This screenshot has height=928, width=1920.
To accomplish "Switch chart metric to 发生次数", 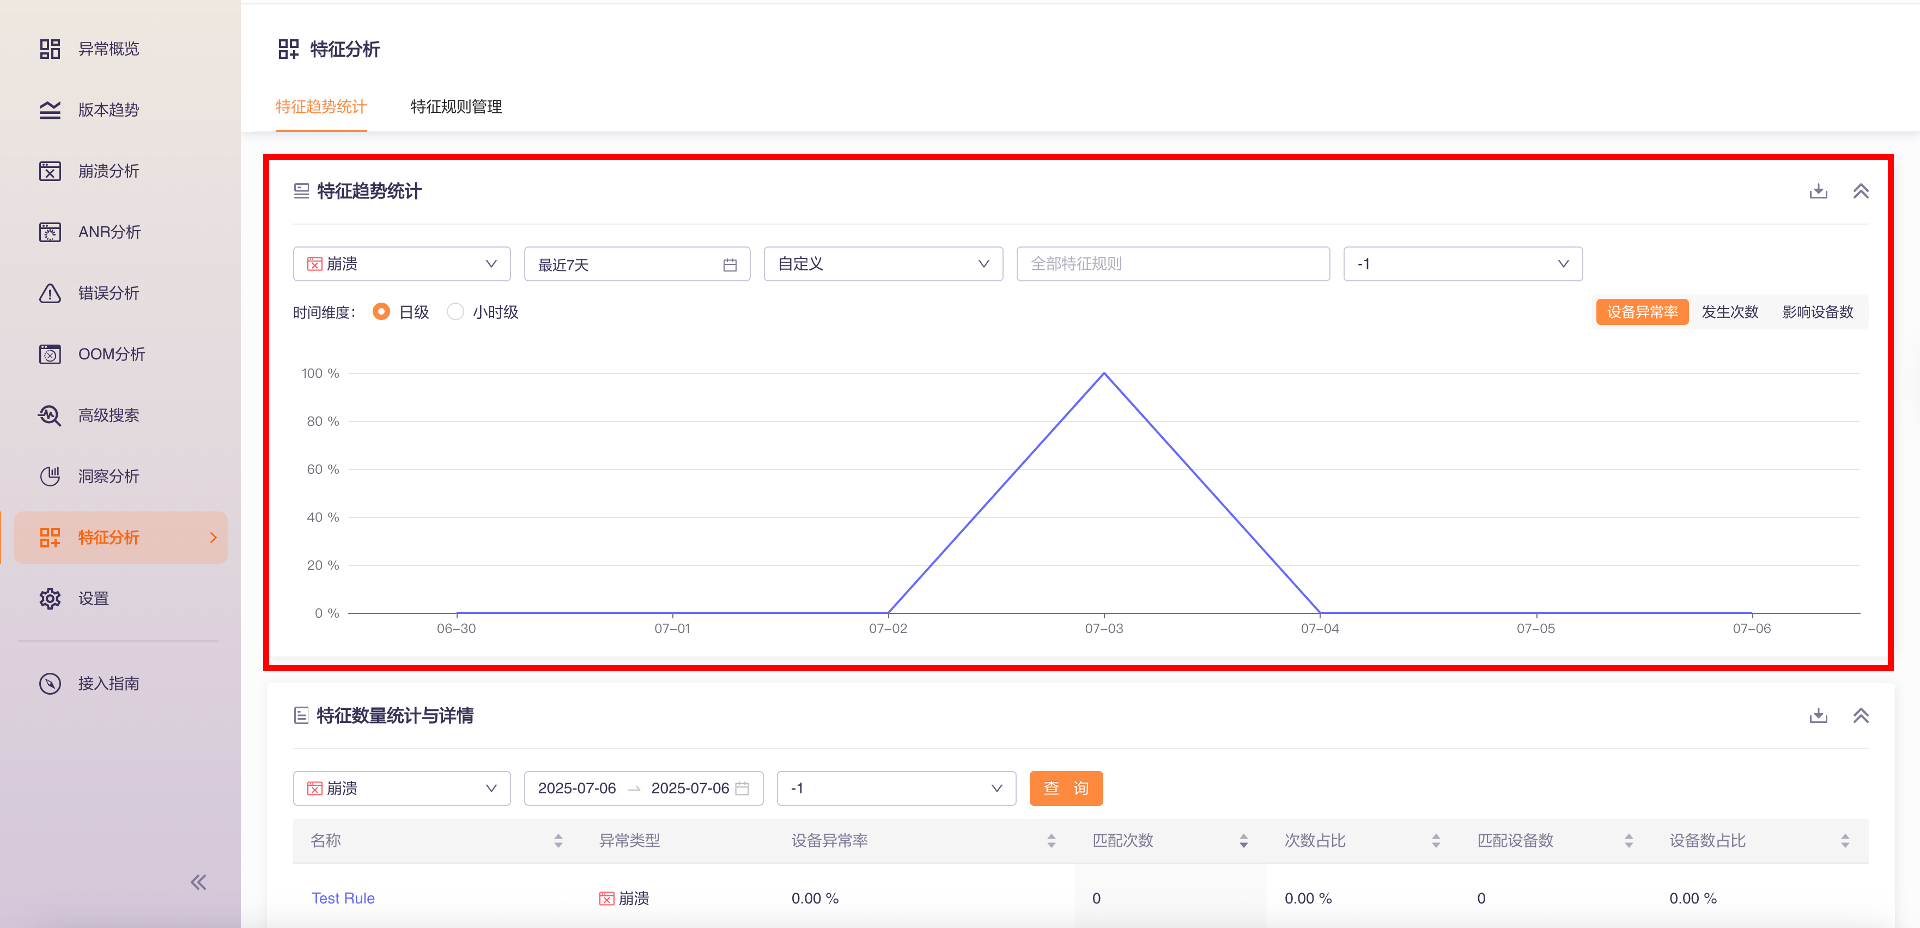I will tap(1729, 312).
